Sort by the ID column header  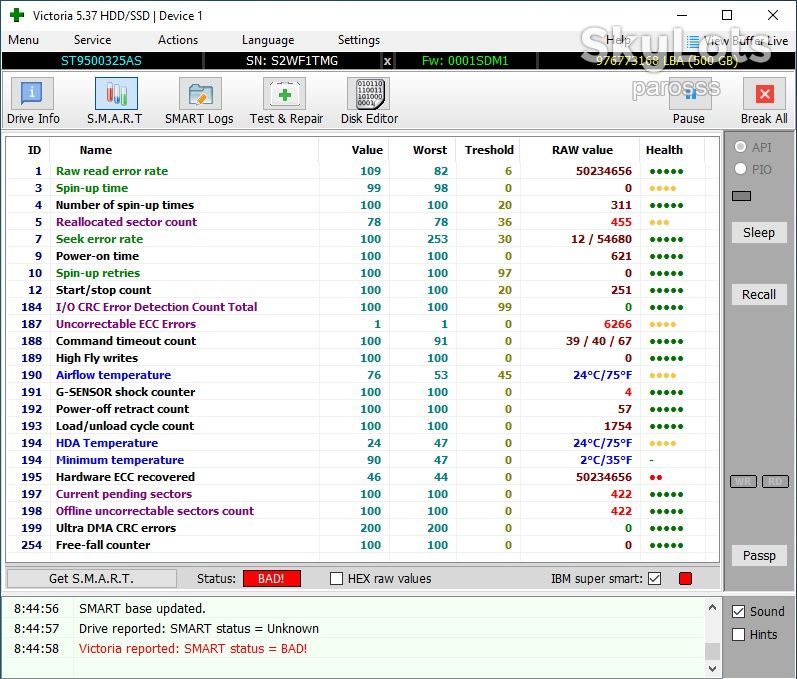tap(34, 150)
